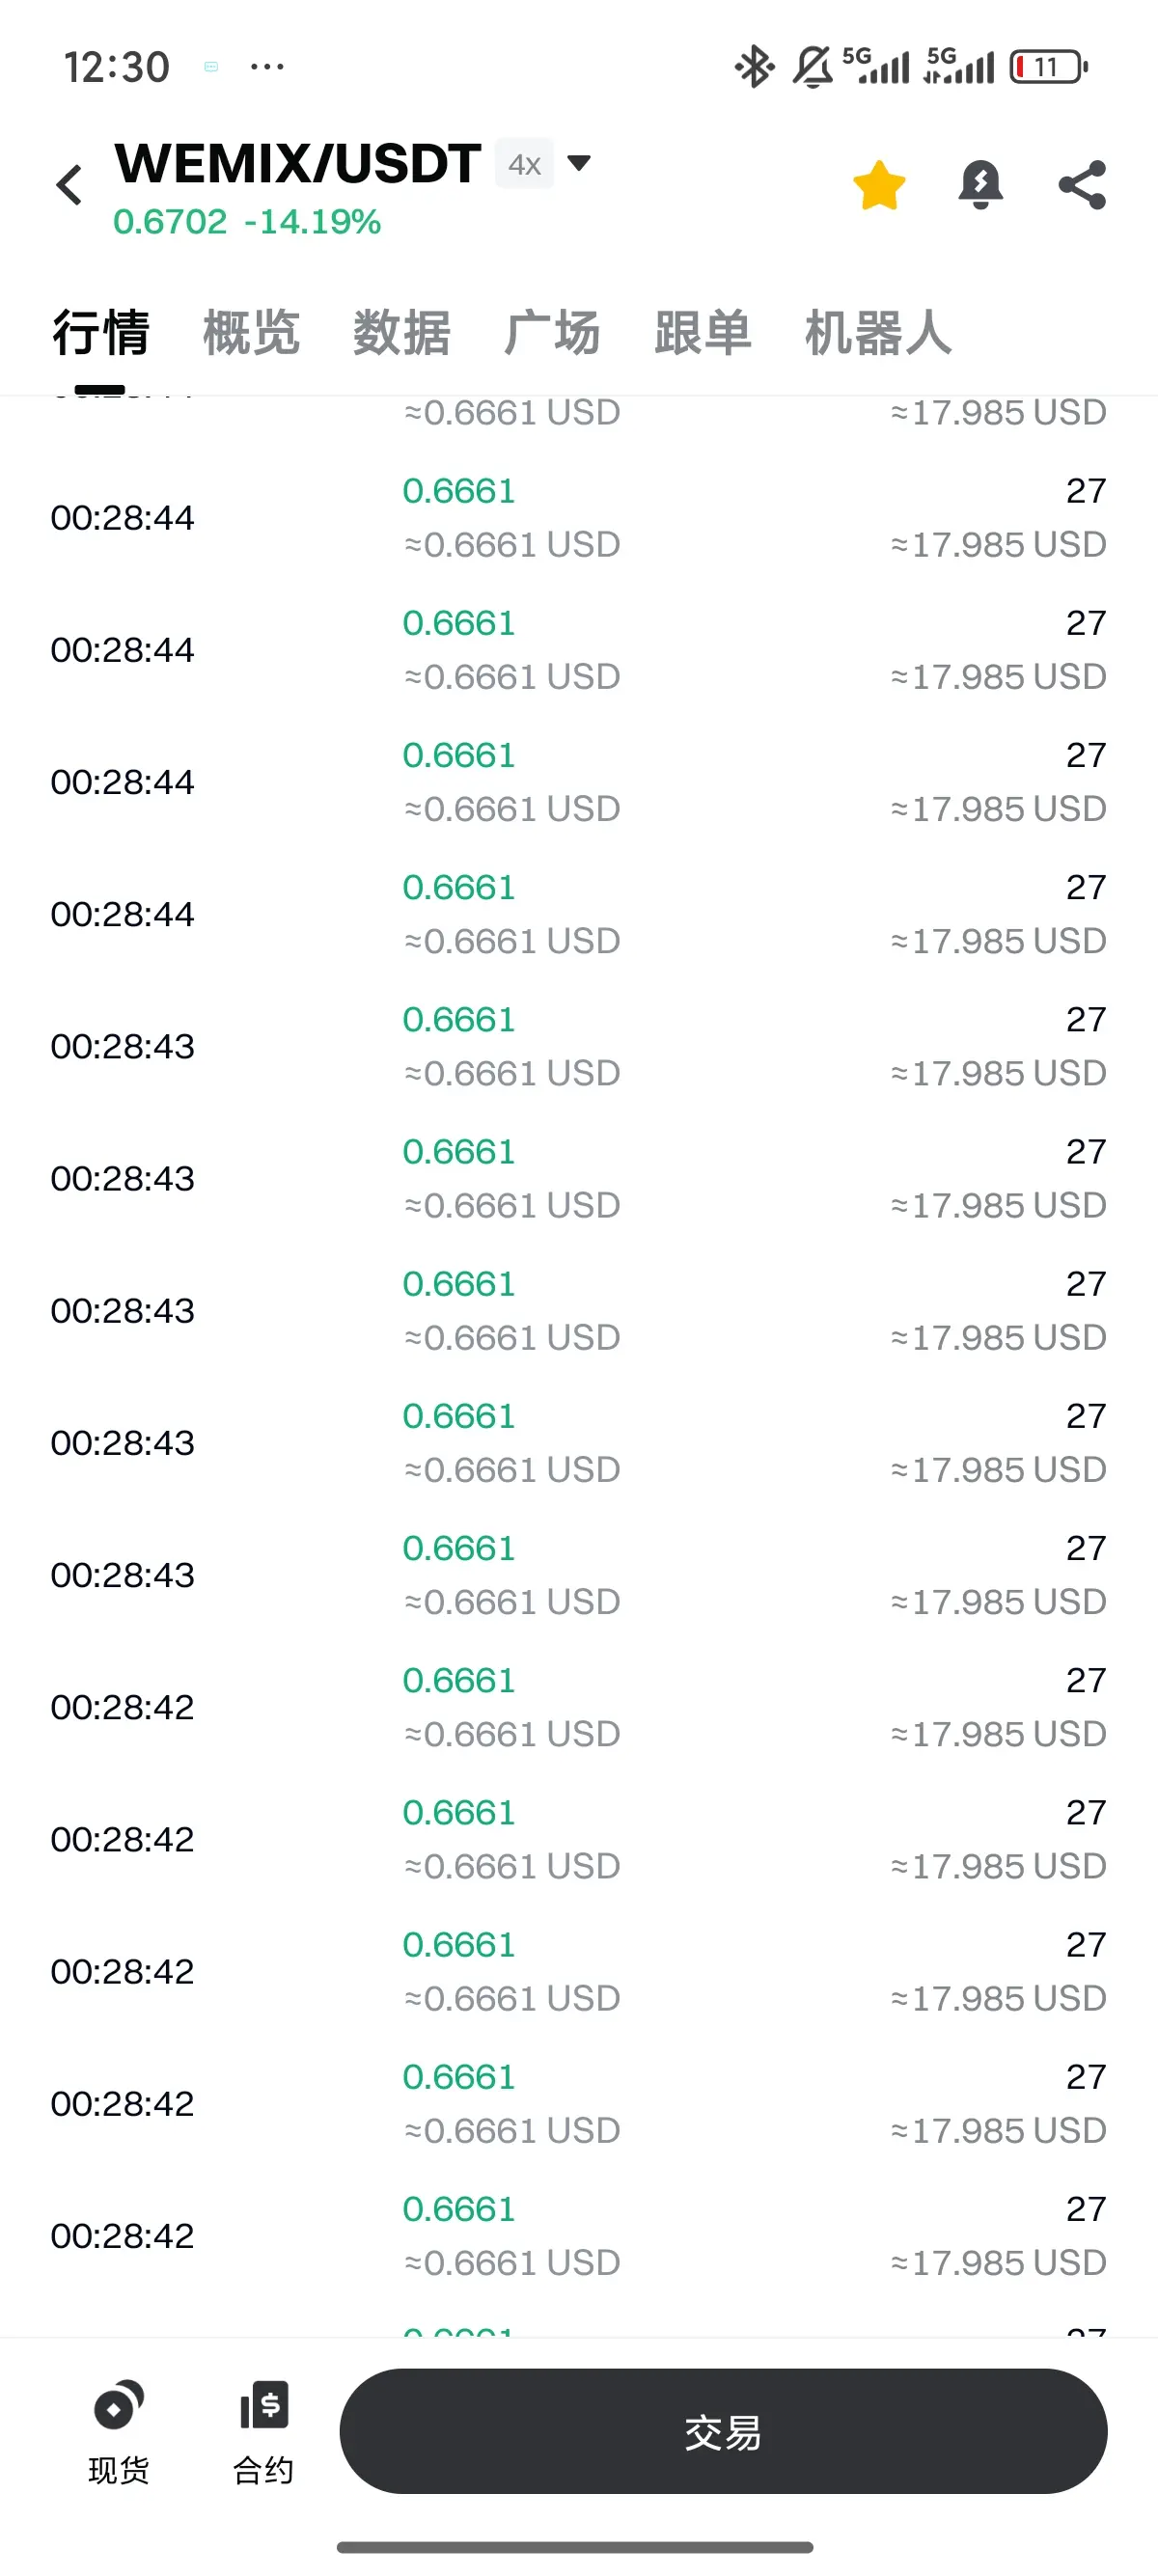Tap the share icon
Screen dimensions: 1158x2576
pos(1082,185)
